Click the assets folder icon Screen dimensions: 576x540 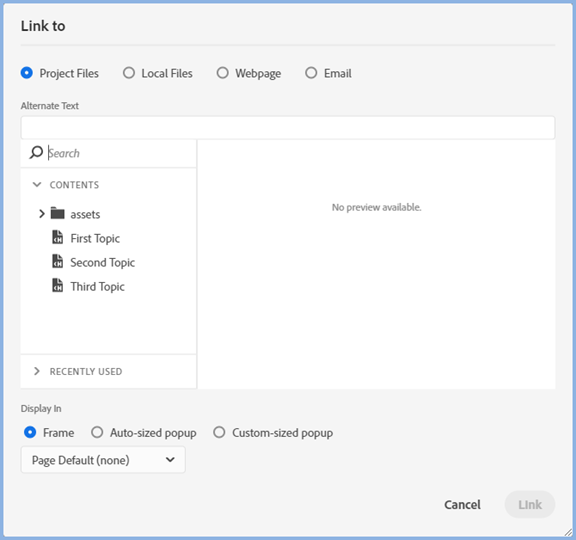click(x=57, y=213)
